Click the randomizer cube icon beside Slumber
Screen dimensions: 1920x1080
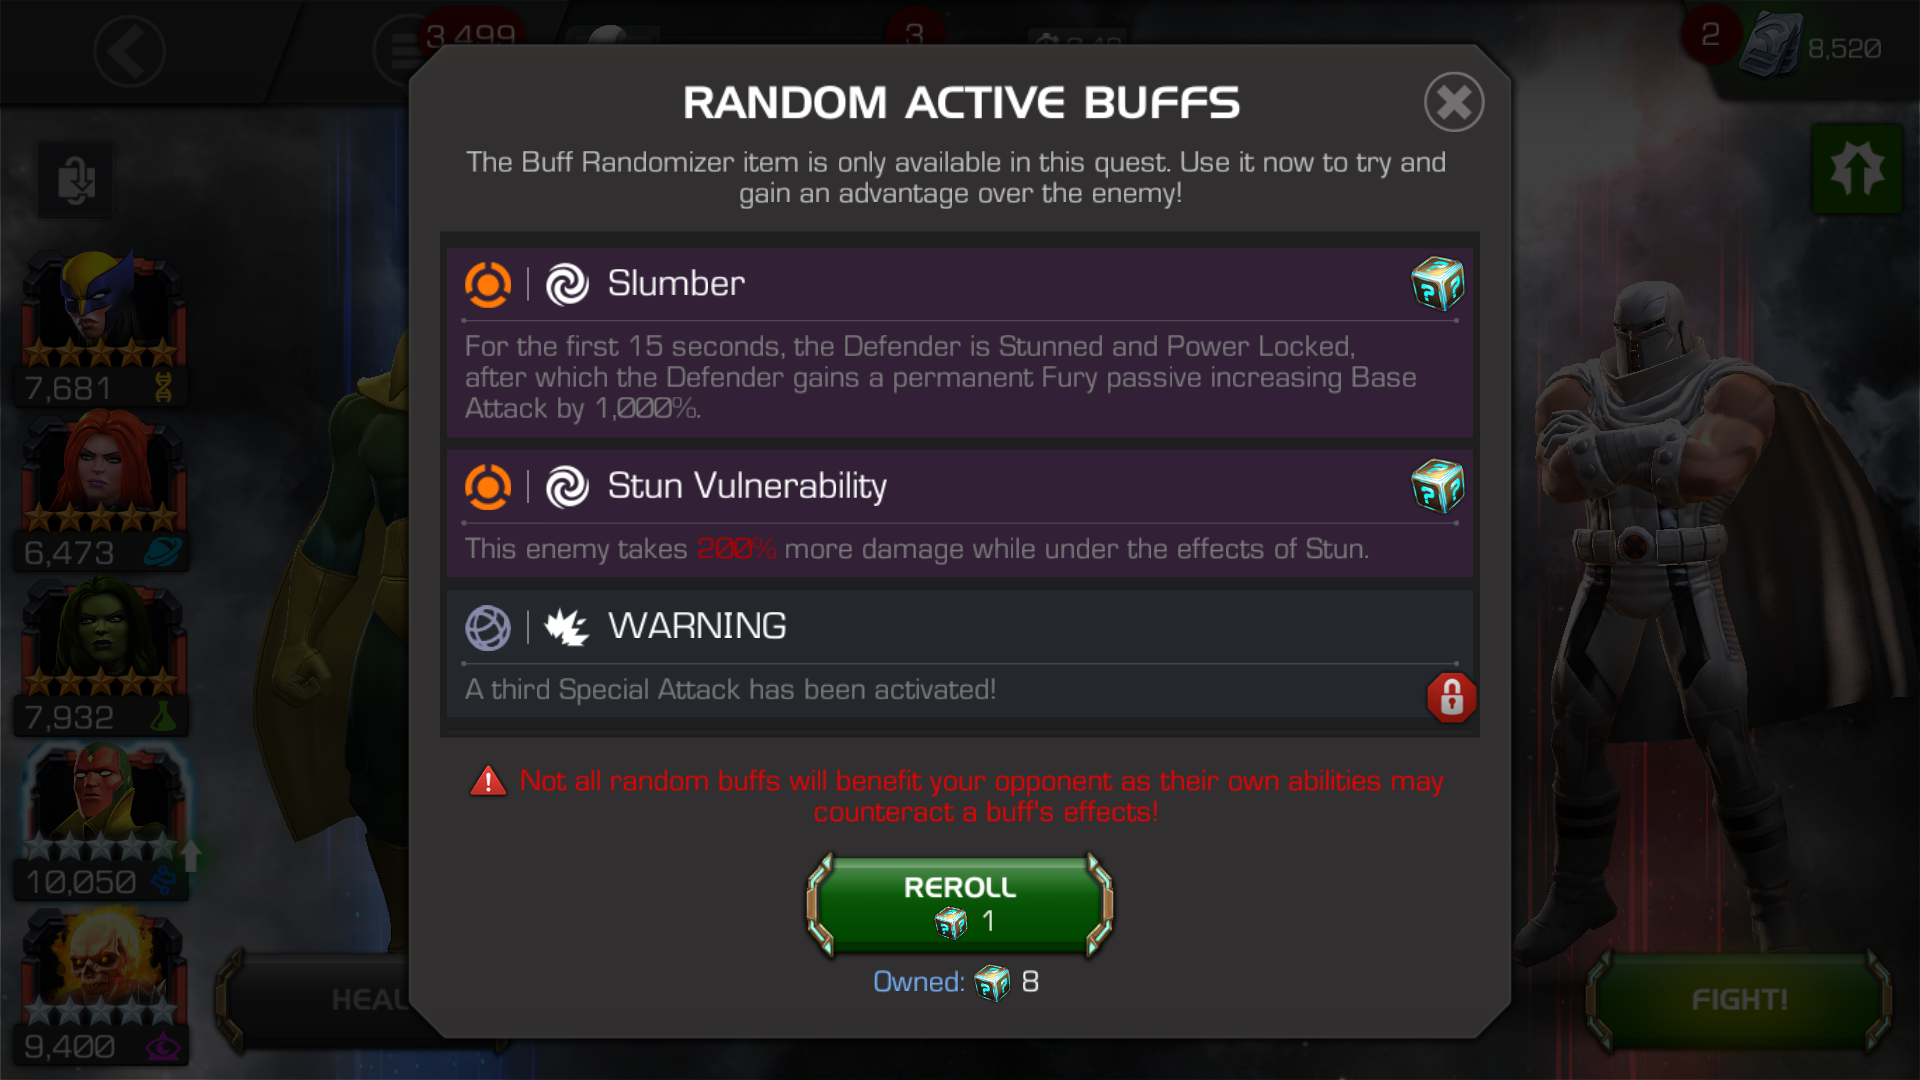[x=1437, y=284]
